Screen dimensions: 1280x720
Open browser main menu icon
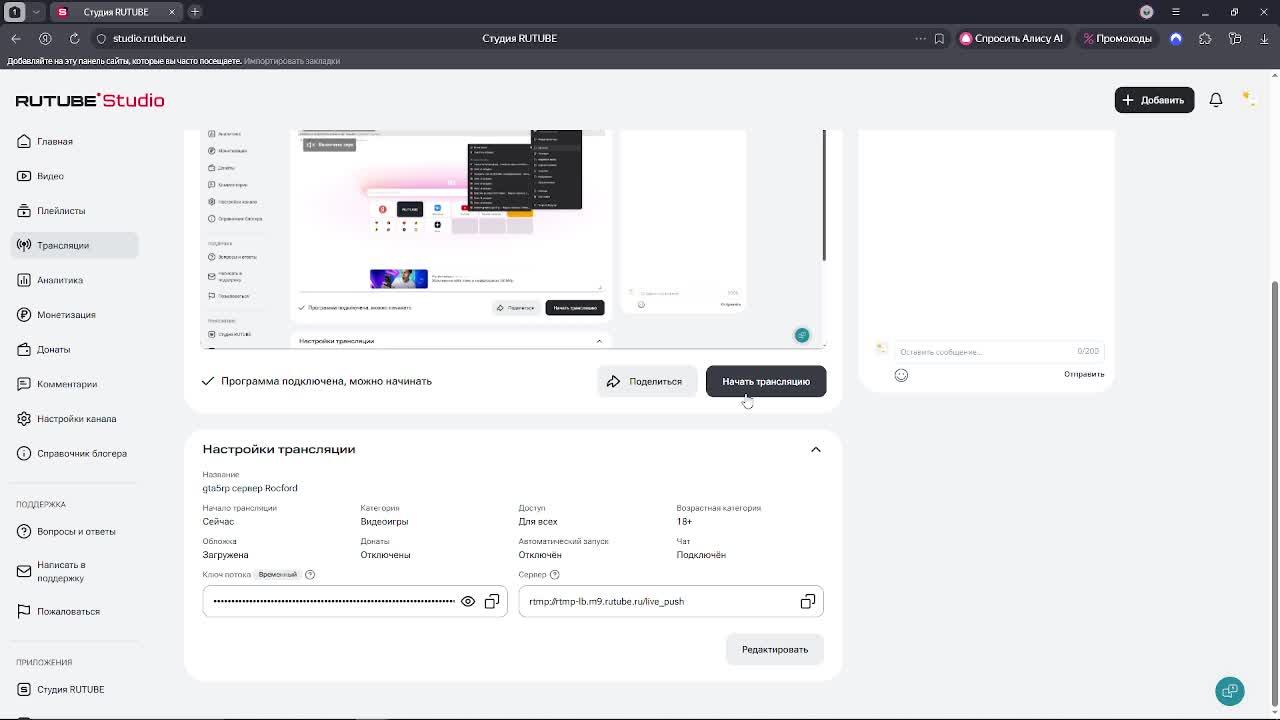pos(1176,12)
